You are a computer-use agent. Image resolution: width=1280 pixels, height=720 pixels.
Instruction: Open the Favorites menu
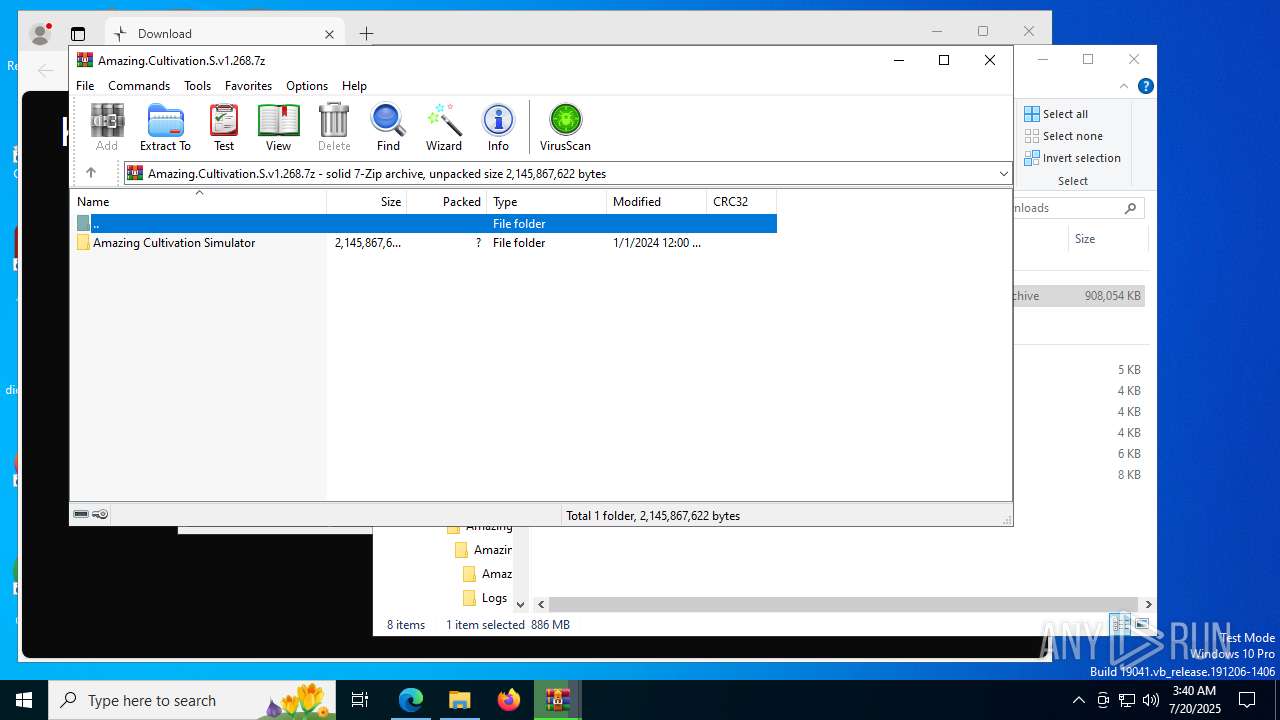pos(248,86)
